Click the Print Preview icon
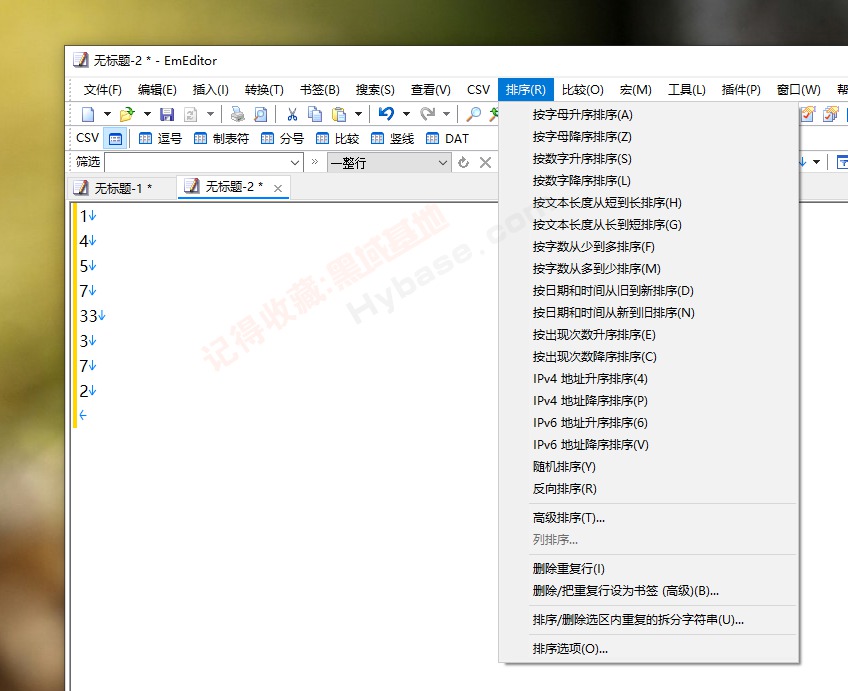 tap(261, 114)
